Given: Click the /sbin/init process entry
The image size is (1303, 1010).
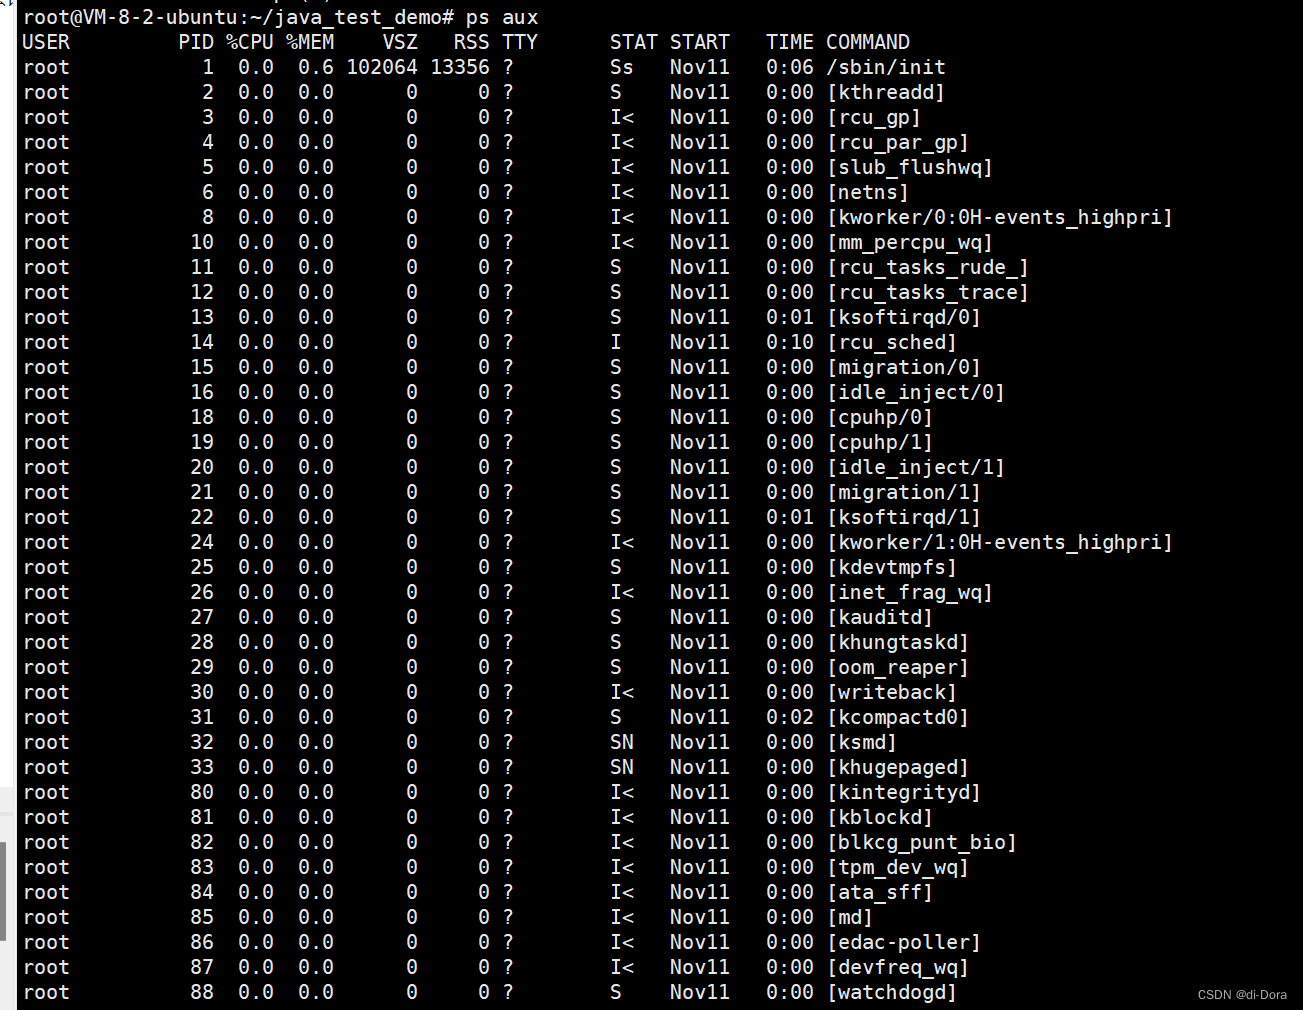Looking at the screenshot, I should pyautogui.click(x=886, y=67).
